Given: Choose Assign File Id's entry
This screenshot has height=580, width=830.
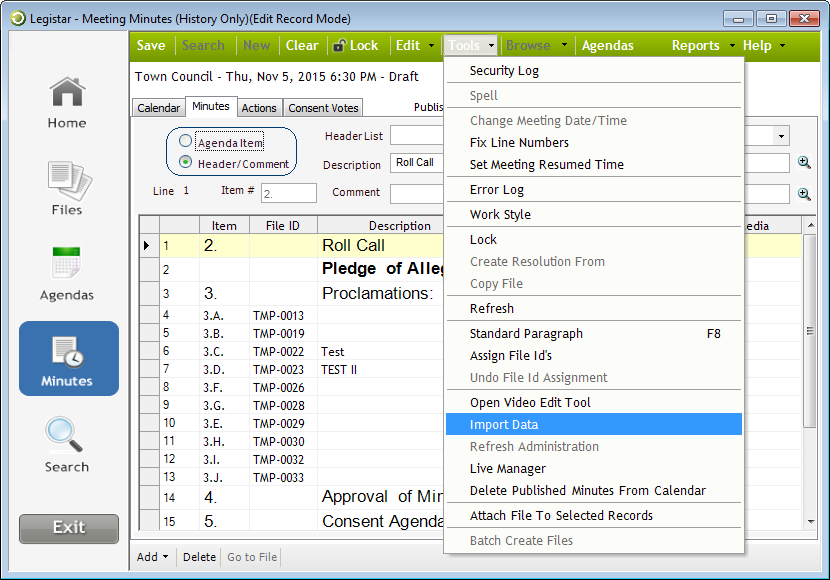Looking at the screenshot, I should (x=594, y=356).
